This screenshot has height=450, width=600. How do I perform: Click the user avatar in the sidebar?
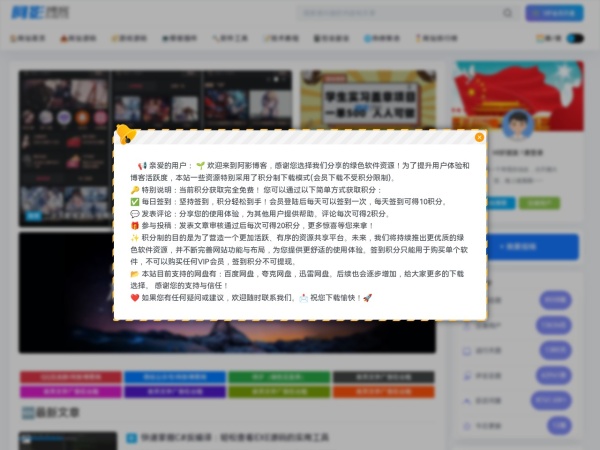(x=517, y=124)
